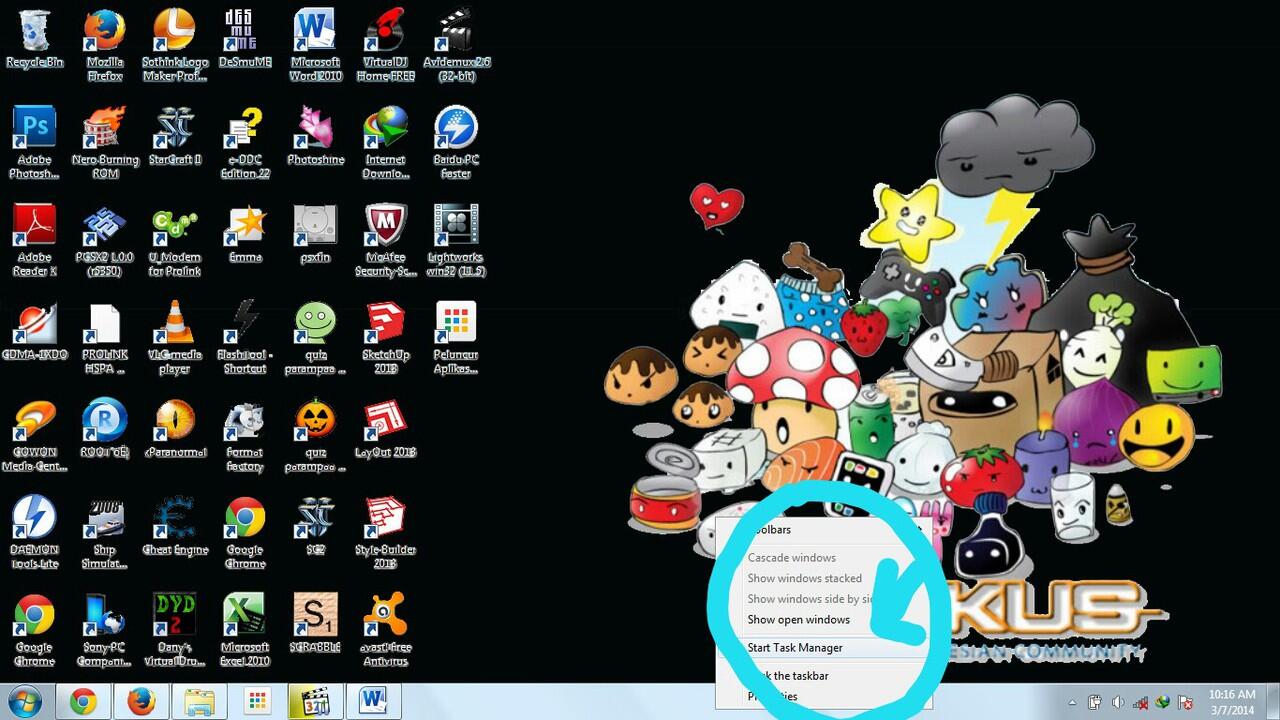Viewport: 1280px width, 720px height.
Task: Click the network signal tray icon
Action: (1141, 702)
